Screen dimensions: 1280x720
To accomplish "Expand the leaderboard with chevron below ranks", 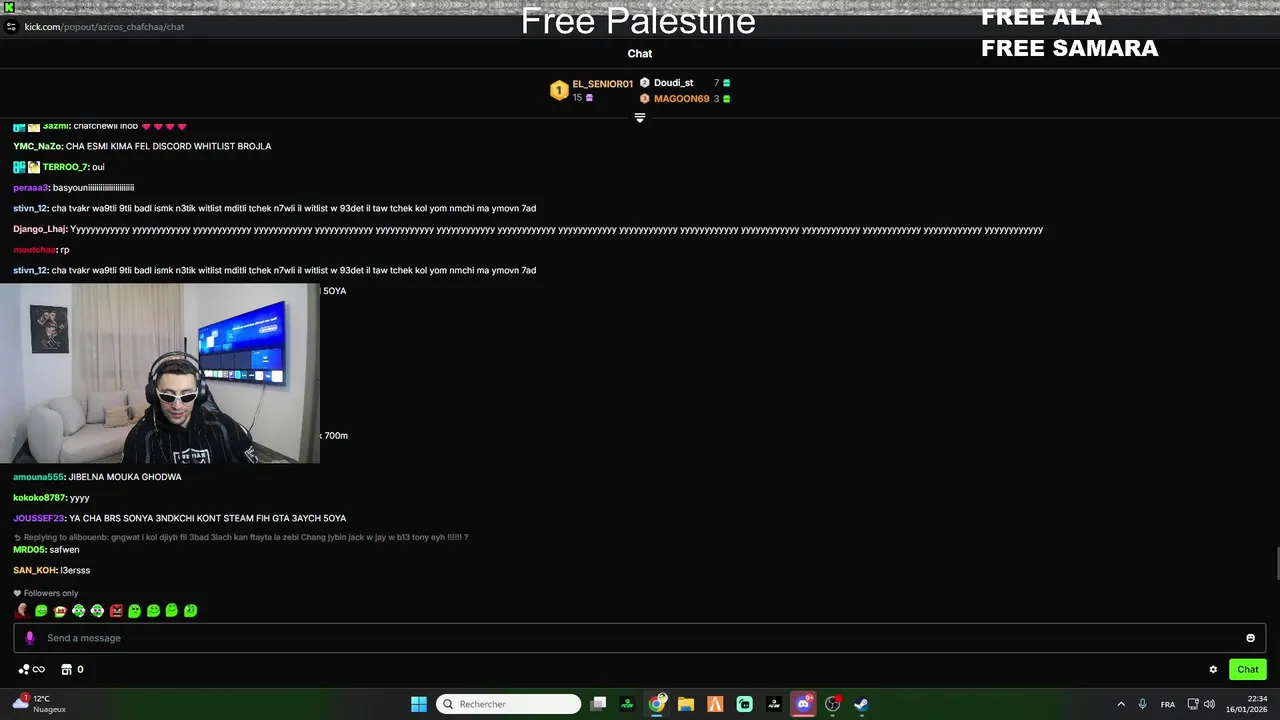I will (x=640, y=118).
